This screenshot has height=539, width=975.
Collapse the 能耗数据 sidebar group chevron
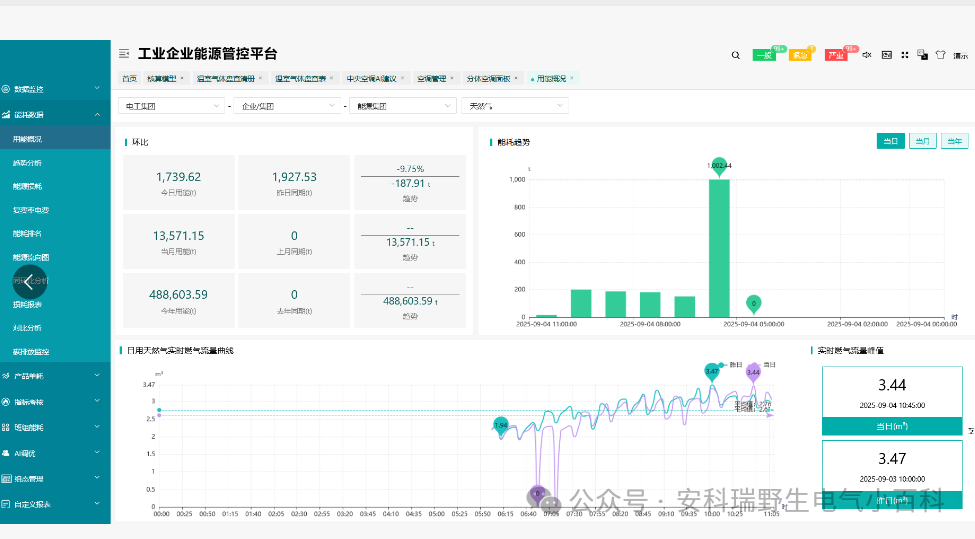97,114
